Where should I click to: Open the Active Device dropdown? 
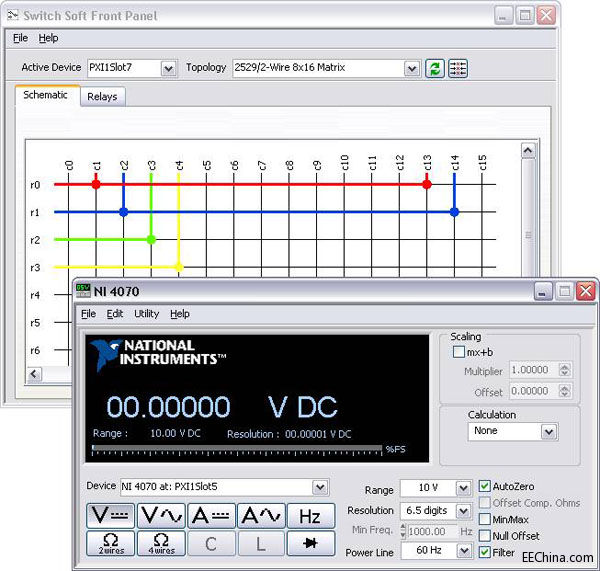pyautogui.click(x=169, y=69)
